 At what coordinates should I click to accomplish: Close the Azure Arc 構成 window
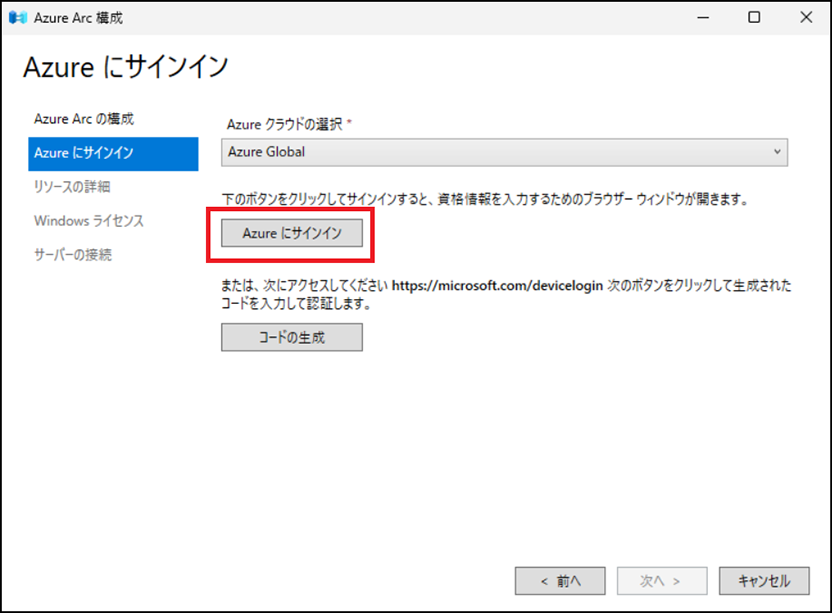pos(806,18)
